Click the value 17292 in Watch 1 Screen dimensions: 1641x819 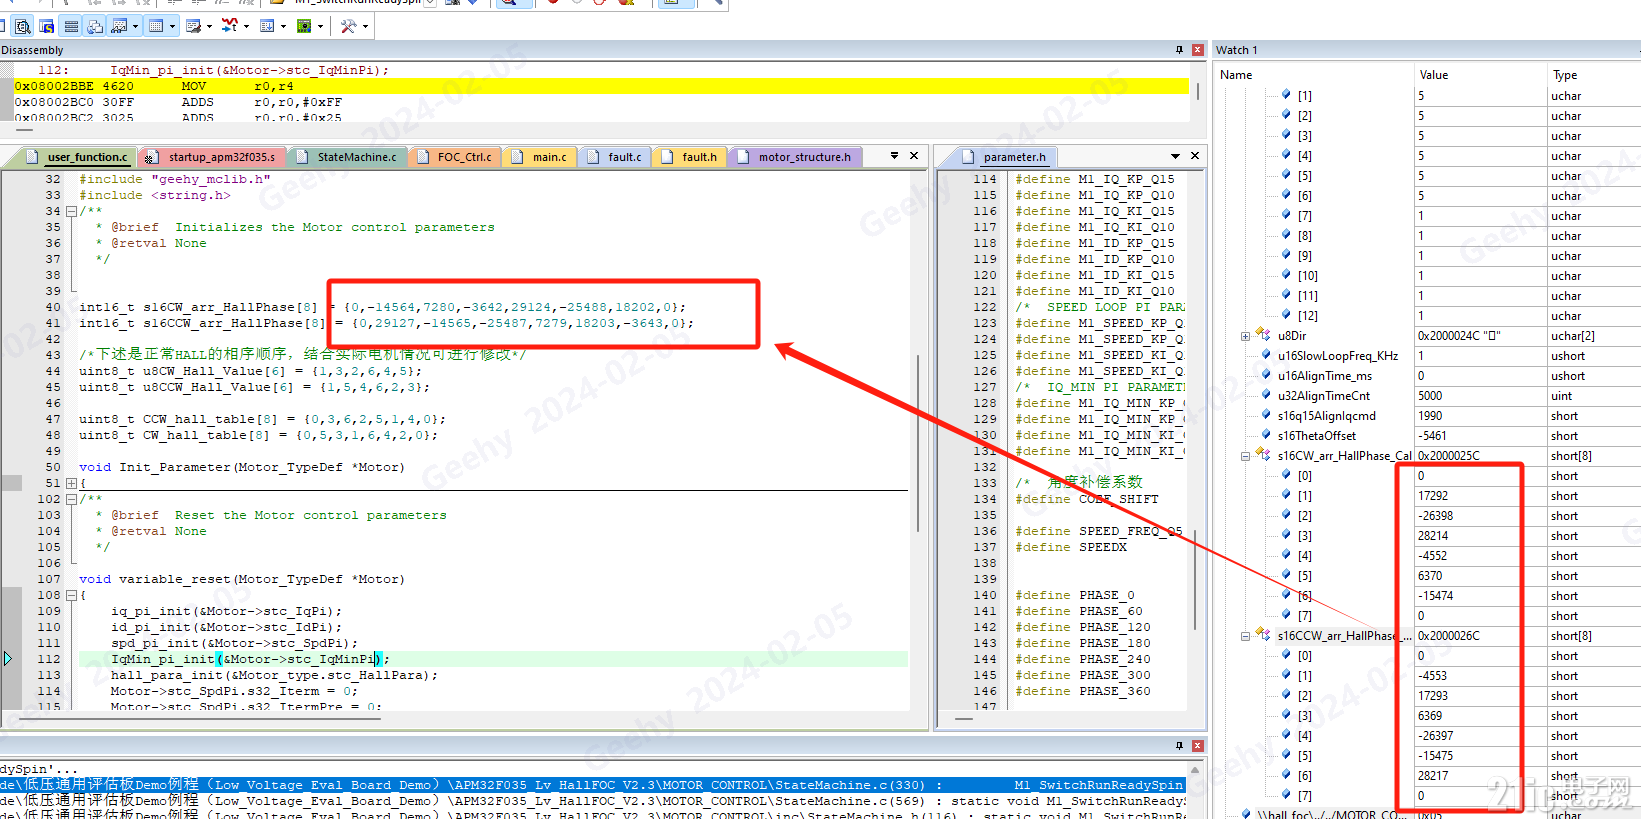click(x=1432, y=496)
